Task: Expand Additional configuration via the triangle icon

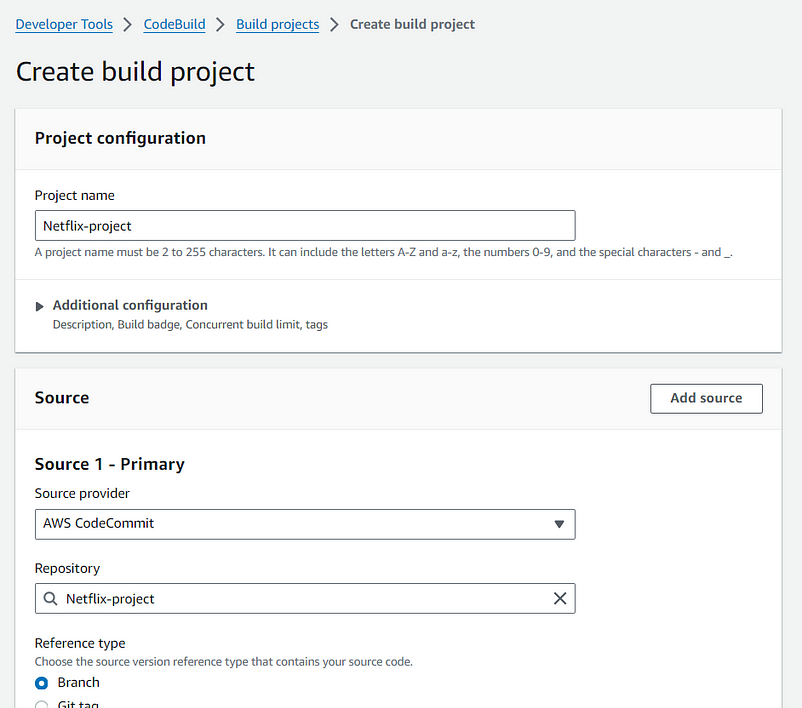Action: [x=39, y=306]
